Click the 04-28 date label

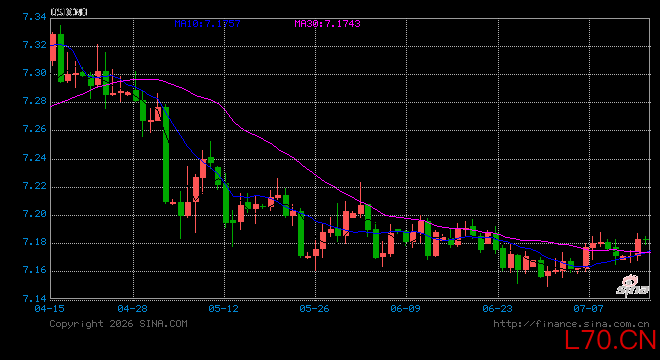coord(133,309)
